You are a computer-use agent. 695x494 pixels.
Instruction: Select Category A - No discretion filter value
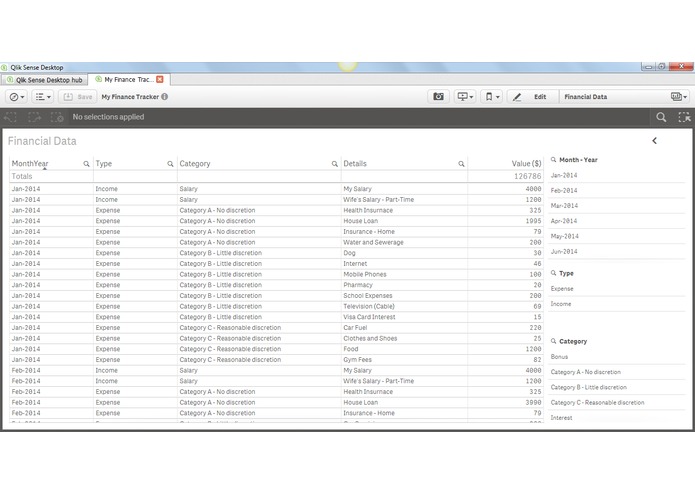pyautogui.click(x=617, y=372)
